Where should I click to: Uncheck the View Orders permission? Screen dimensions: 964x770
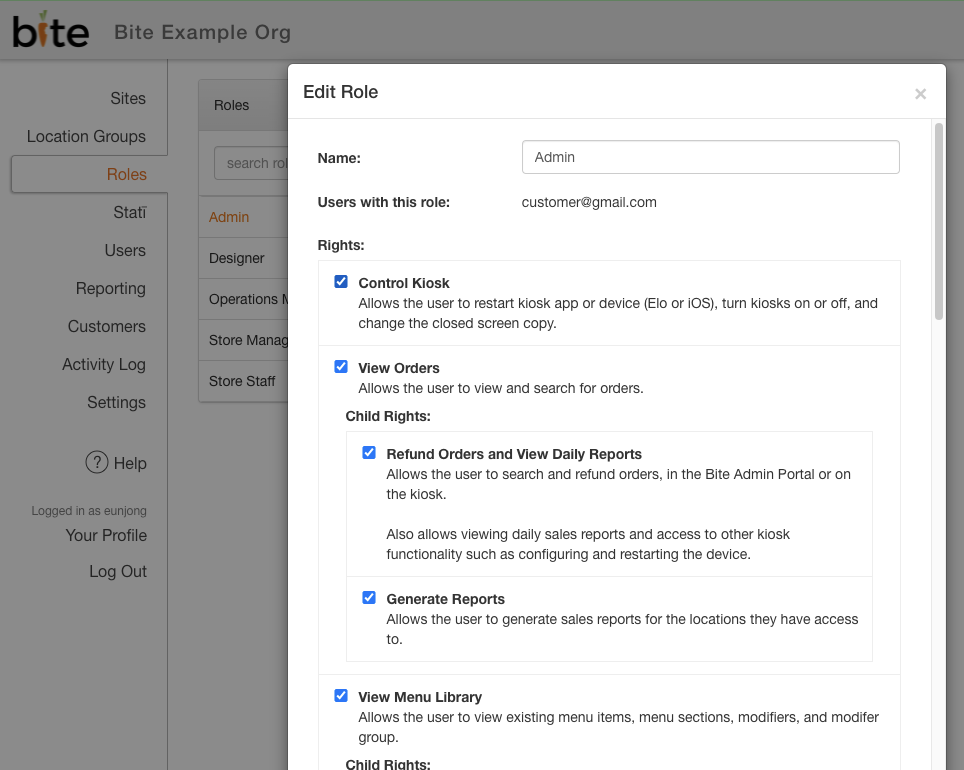tap(341, 366)
